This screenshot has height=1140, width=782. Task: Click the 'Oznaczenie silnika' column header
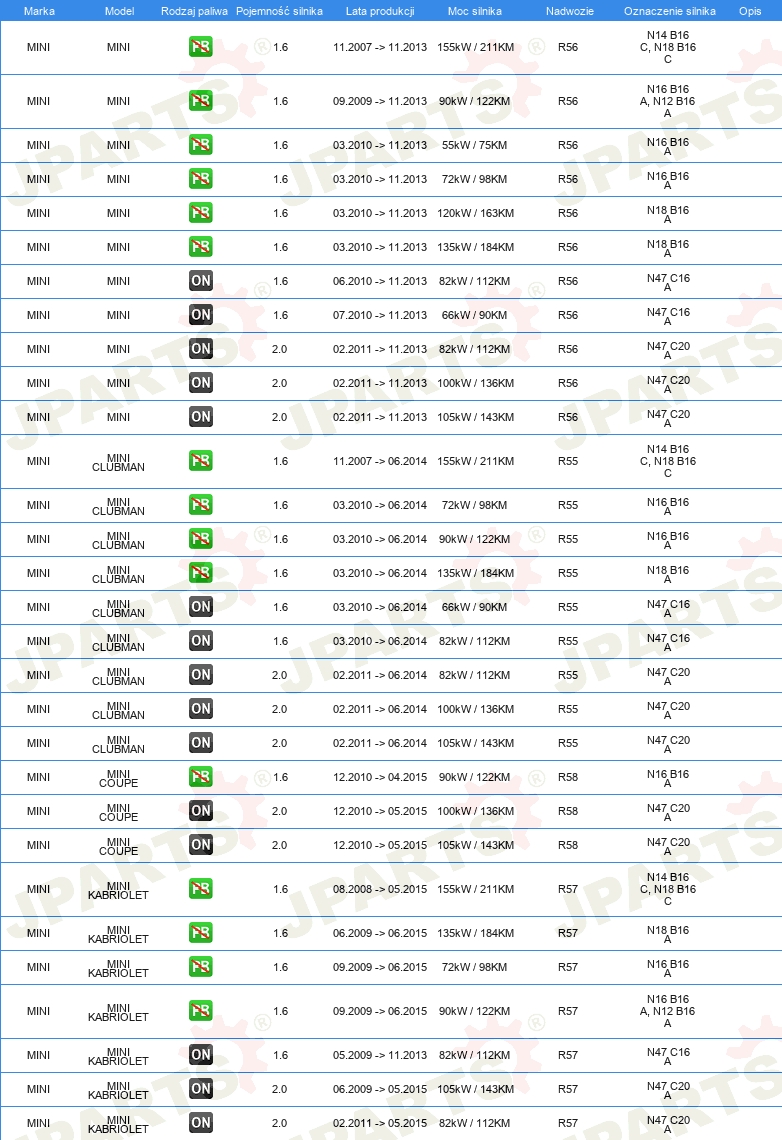669,11
